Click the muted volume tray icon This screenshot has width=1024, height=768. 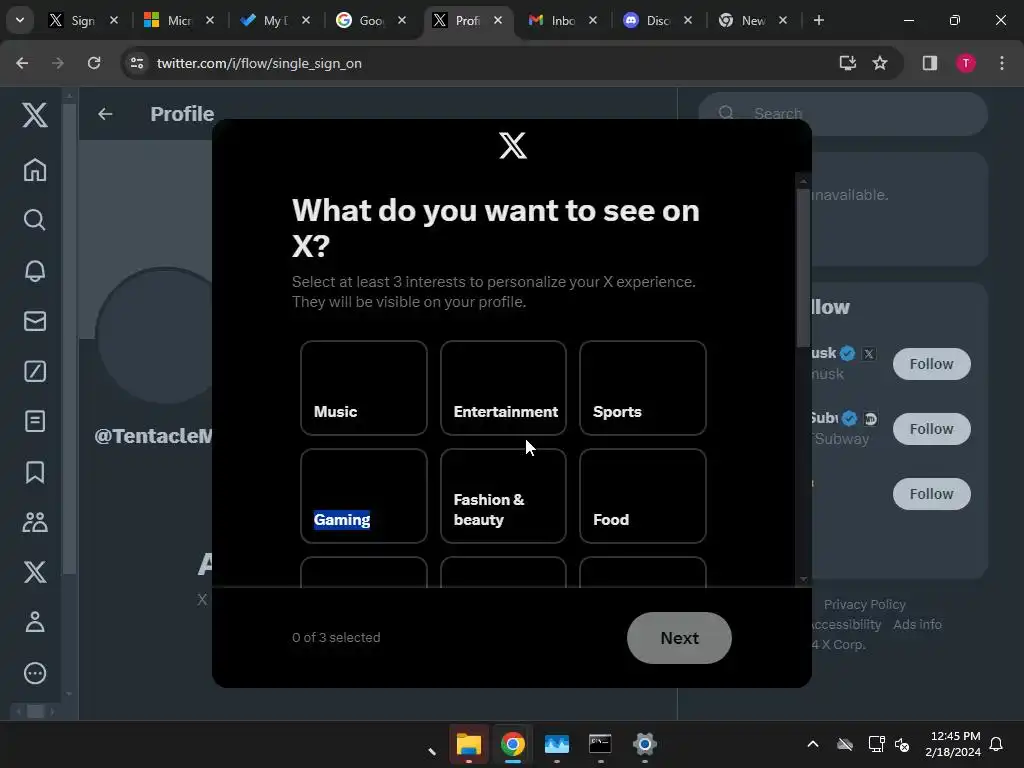[902, 744]
